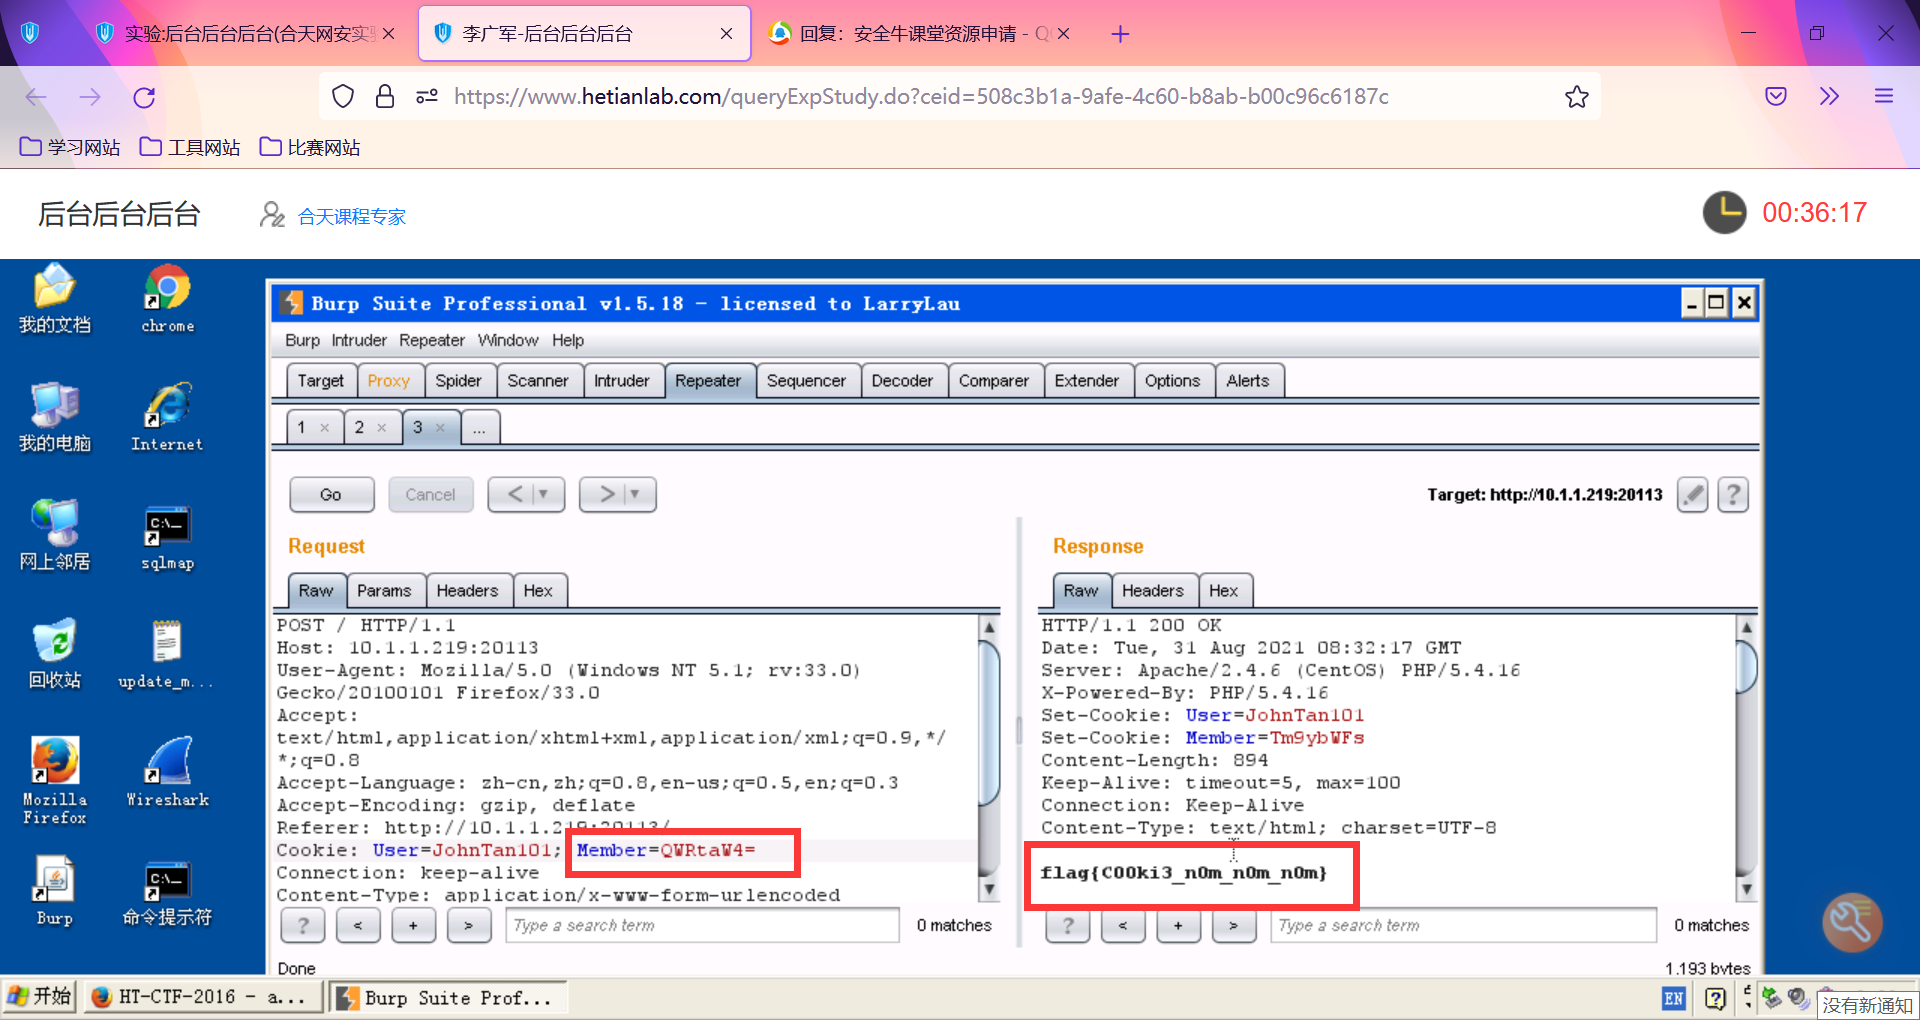Focus the response search term field
Screen dimensions: 1920x1020
point(1464,925)
